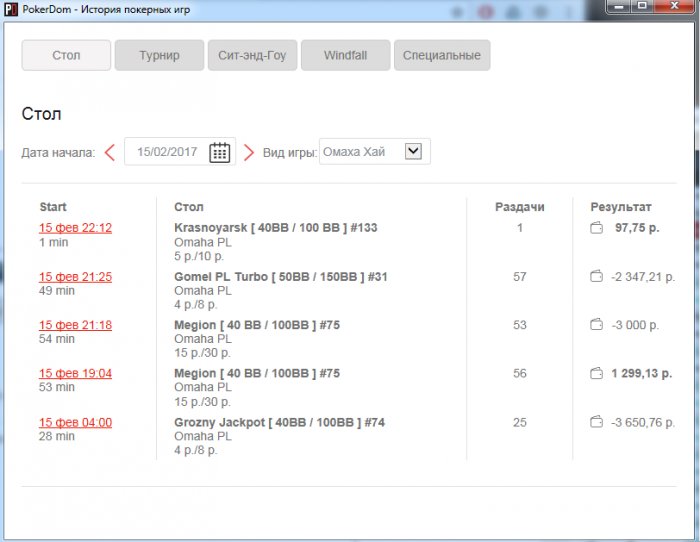Open the Вид игры dropdown arrow
Image resolution: width=700 pixels, height=542 pixels.
click(x=413, y=151)
